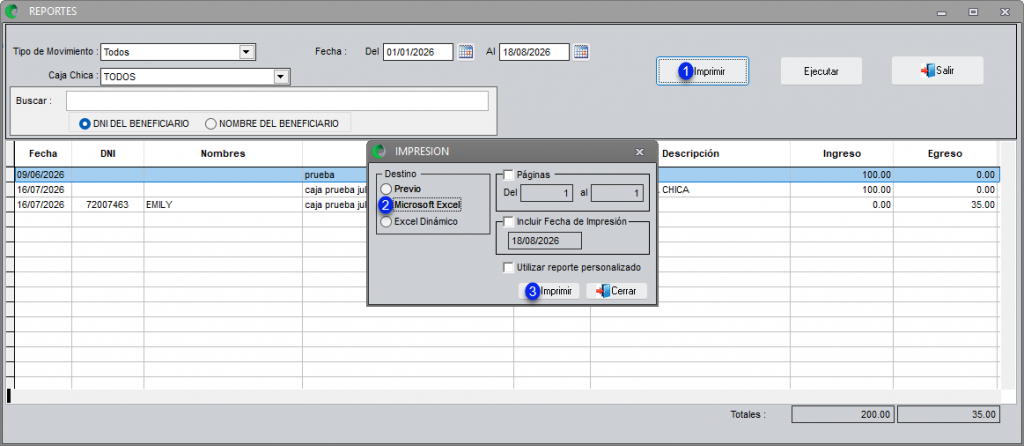This screenshot has width=1024, height=446.
Task: Open the calendar picker for the Del date
Action: coord(466,52)
